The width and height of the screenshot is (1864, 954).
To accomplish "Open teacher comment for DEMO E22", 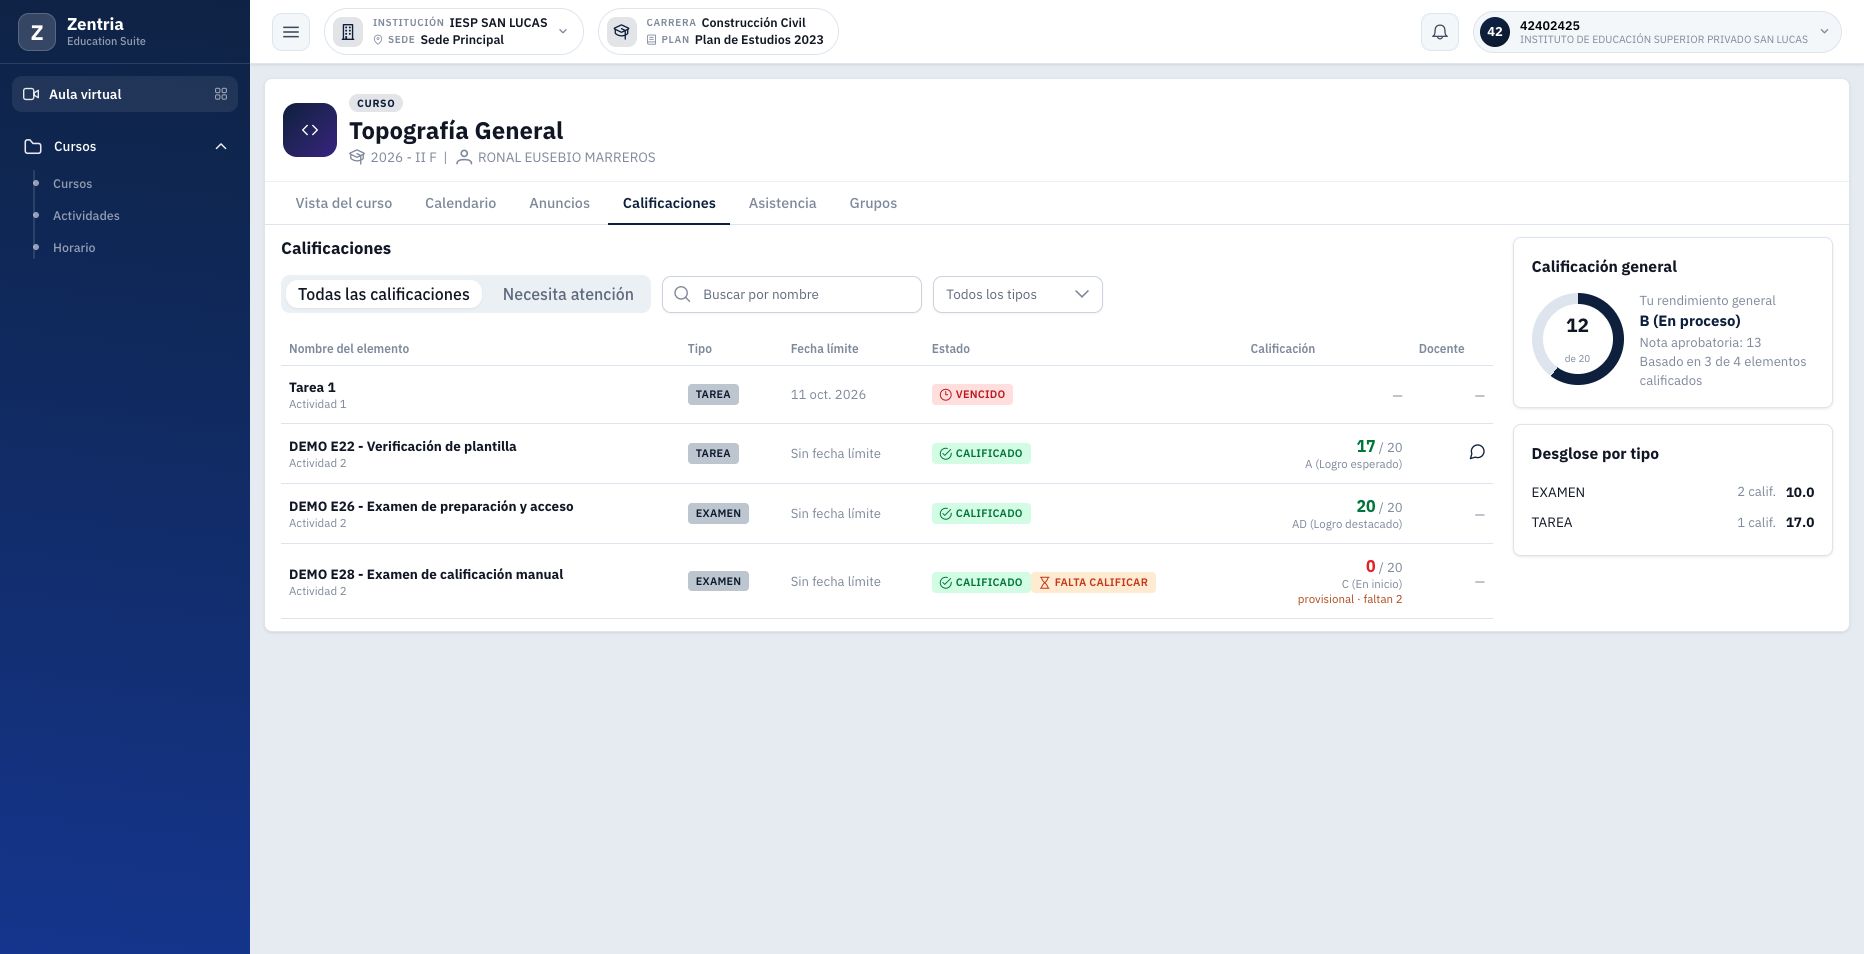I will [x=1477, y=452].
